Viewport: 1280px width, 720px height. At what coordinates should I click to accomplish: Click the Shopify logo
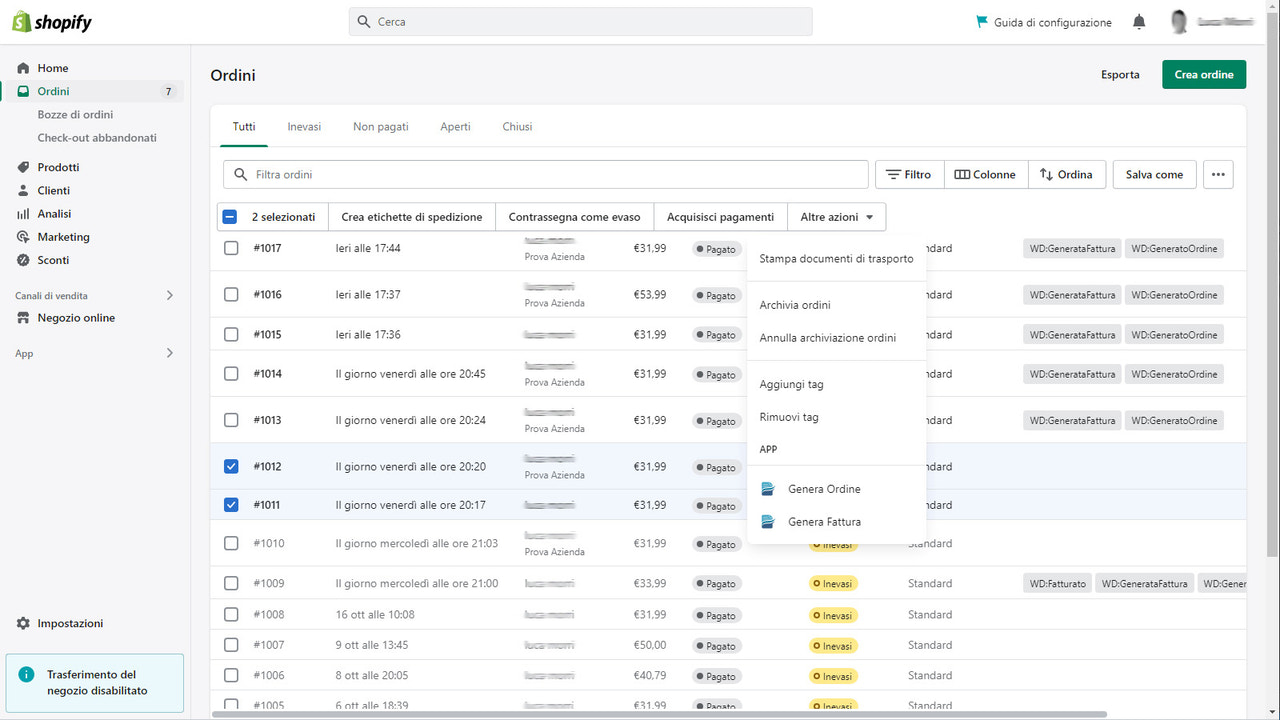coord(52,22)
